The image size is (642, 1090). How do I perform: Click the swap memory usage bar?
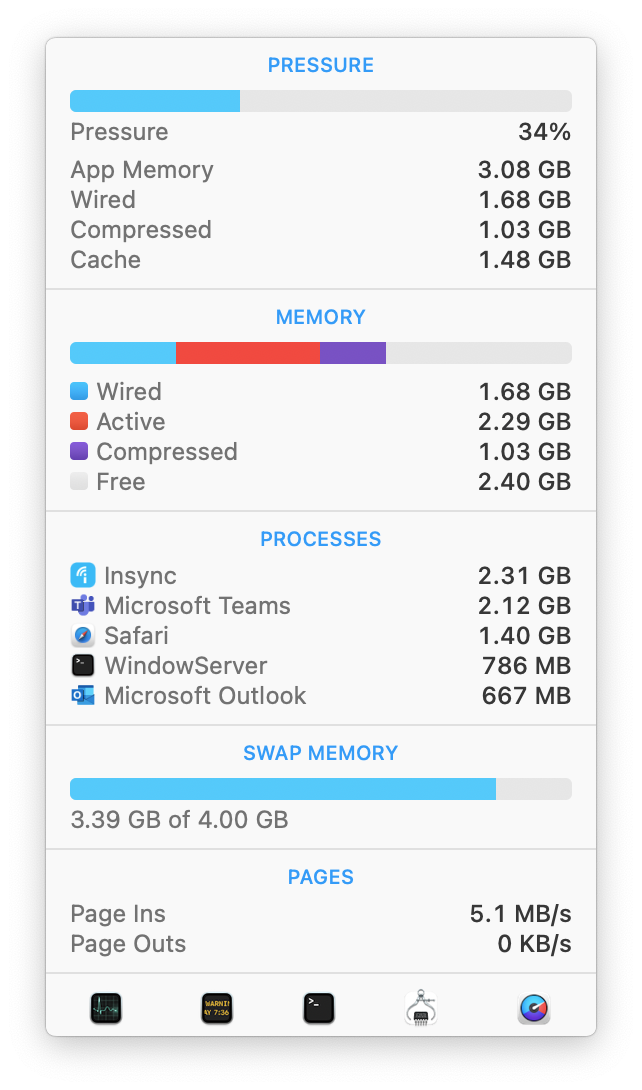coord(320,789)
